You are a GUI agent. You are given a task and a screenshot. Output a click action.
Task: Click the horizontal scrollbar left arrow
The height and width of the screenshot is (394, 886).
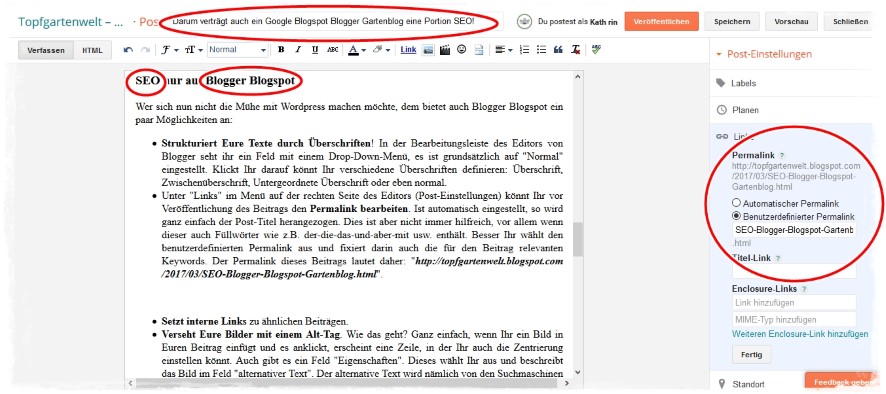point(131,383)
